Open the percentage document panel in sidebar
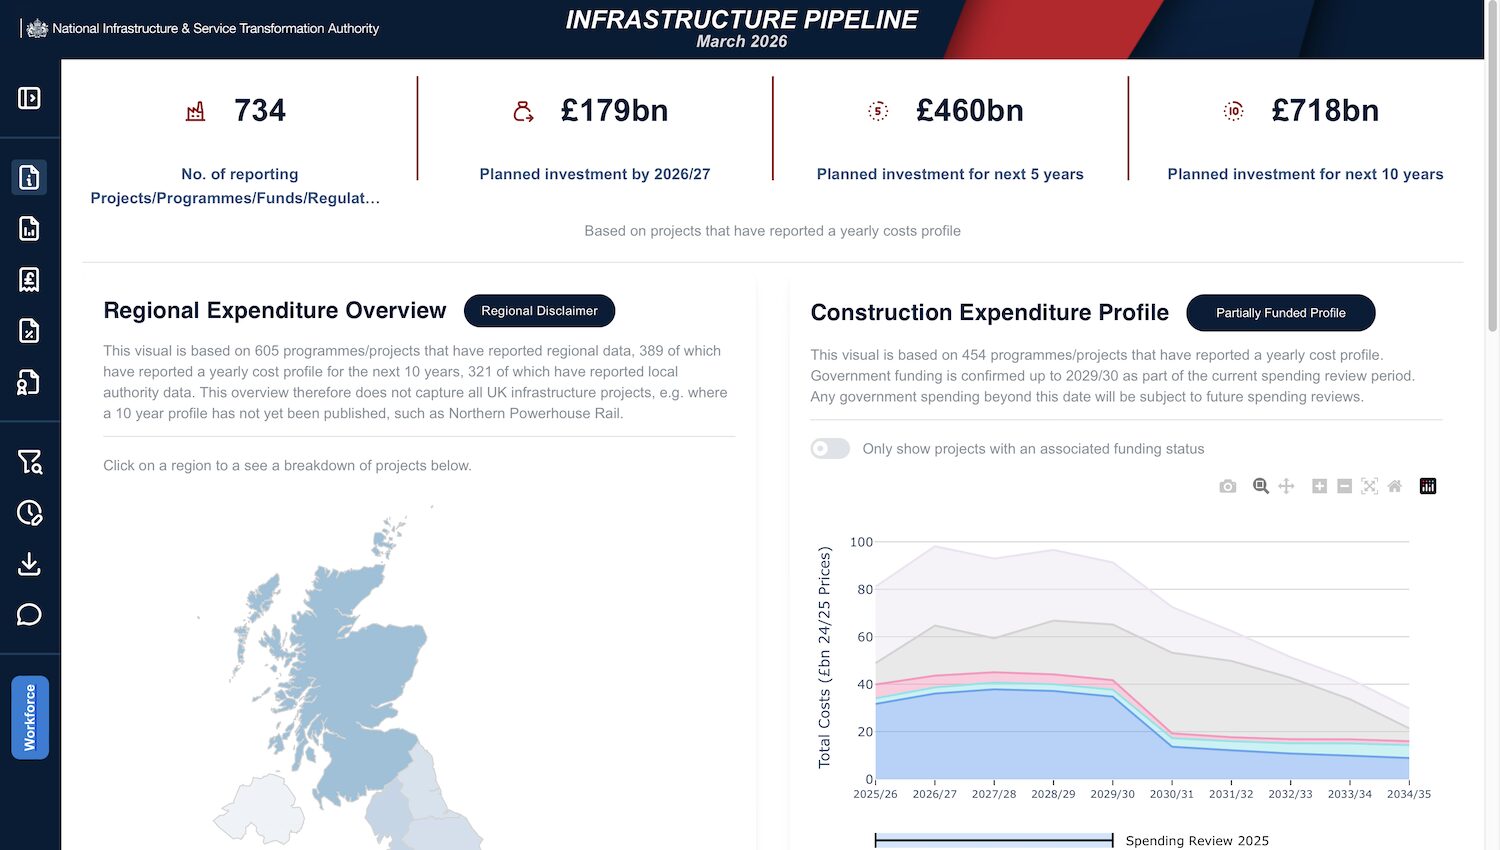The height and width of the screenshot is (850, 1500). point(29,331)
